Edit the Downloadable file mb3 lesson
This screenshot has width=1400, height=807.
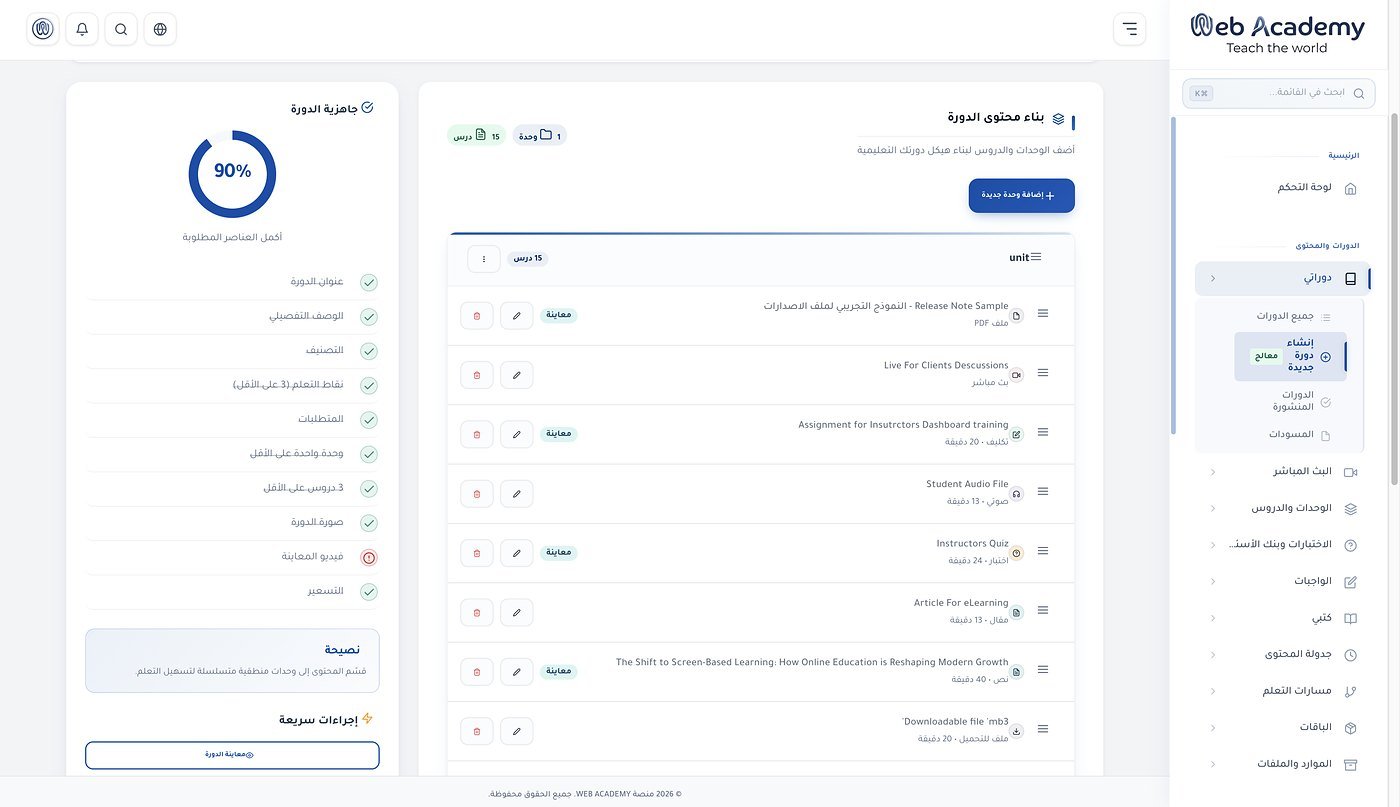(x=517, y=731)
